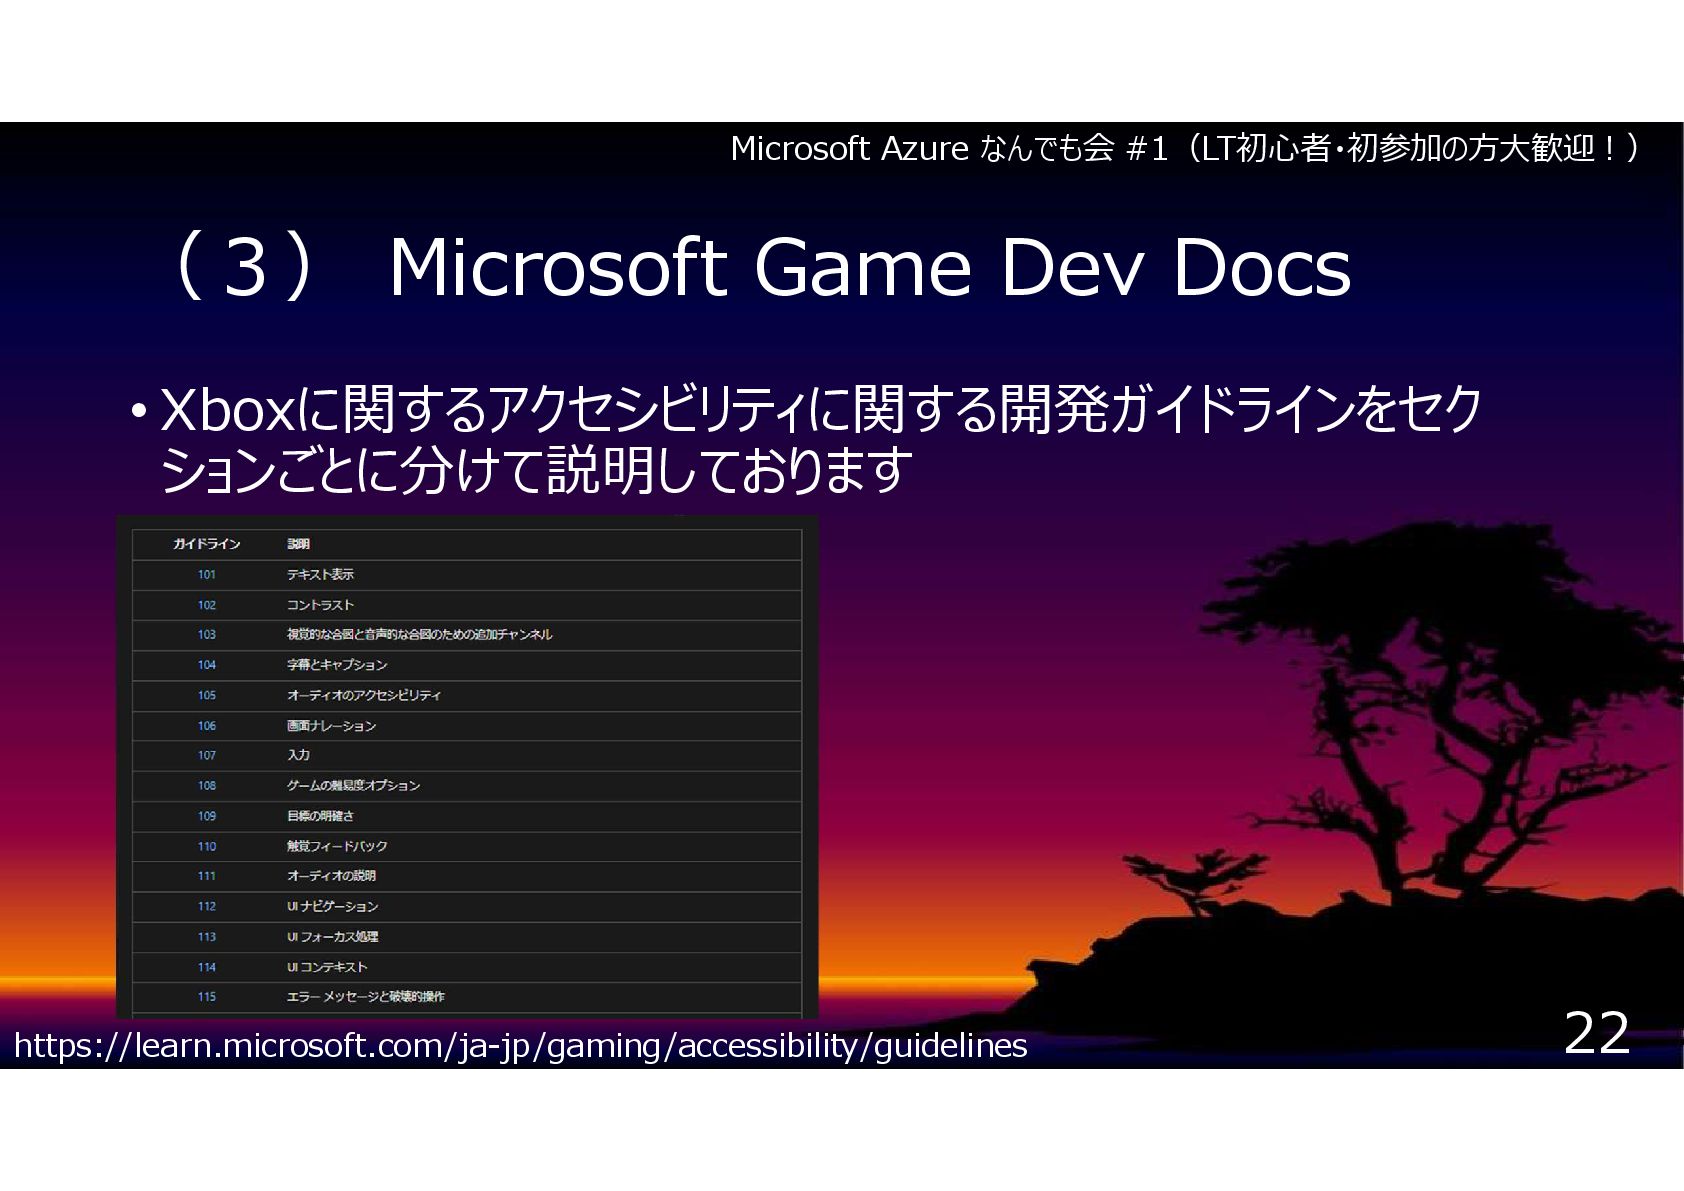Click the 視覚的な合図と音声的な合図のための追加チャンネル row text
The image size is (1684, 1191).
tap(419, 635)
